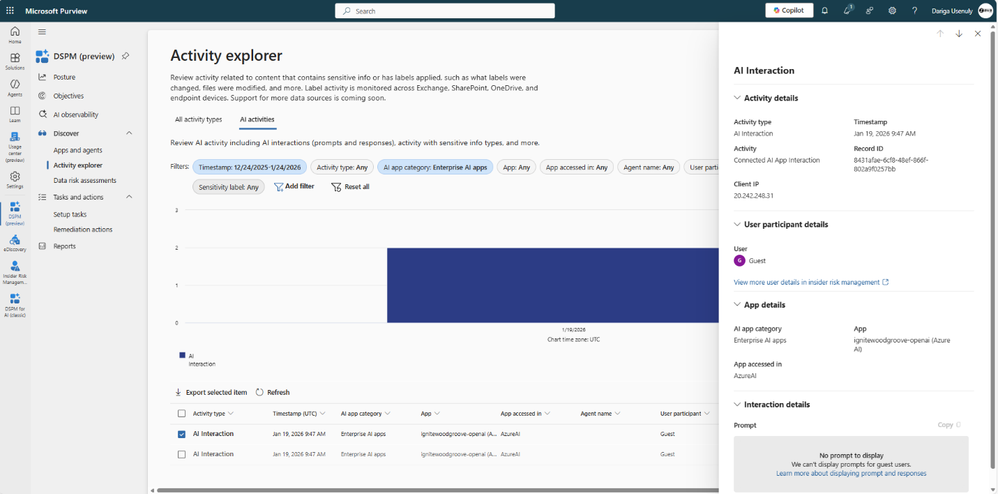View more user details in insider risk management
This screenshot has width=998, height=494.
(x=811, y=282)
